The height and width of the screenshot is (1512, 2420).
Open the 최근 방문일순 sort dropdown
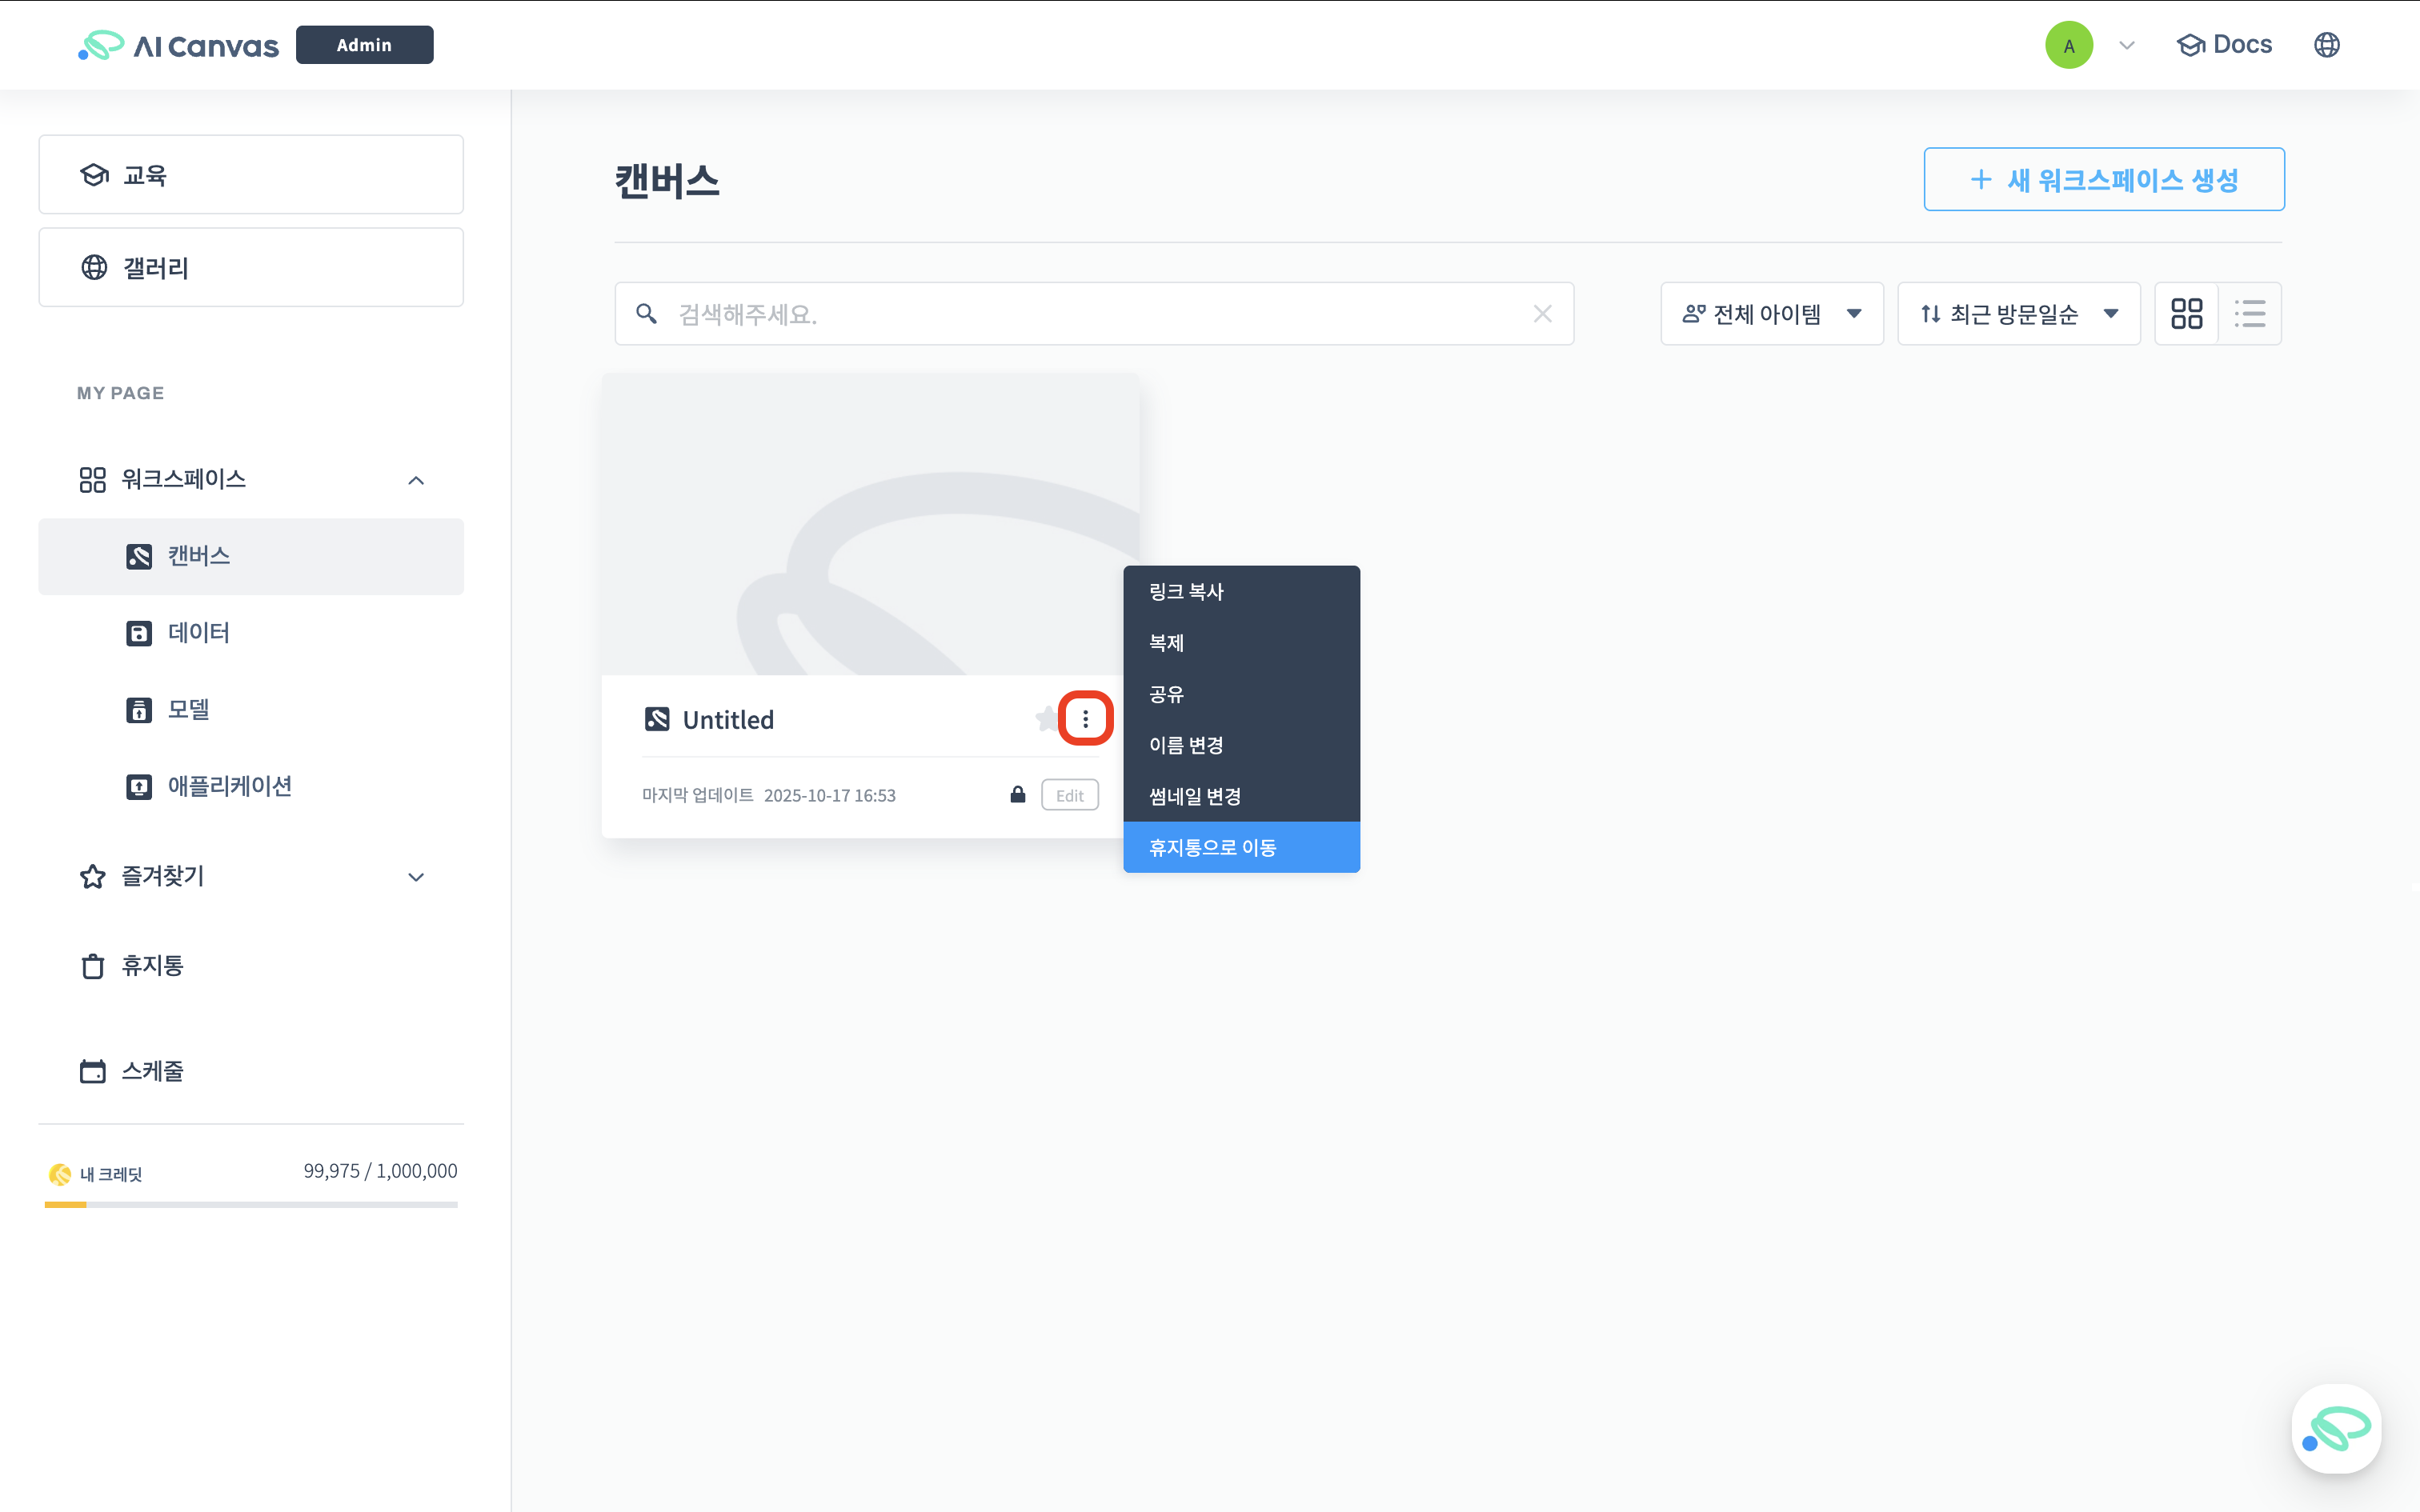click(2018, 314)
